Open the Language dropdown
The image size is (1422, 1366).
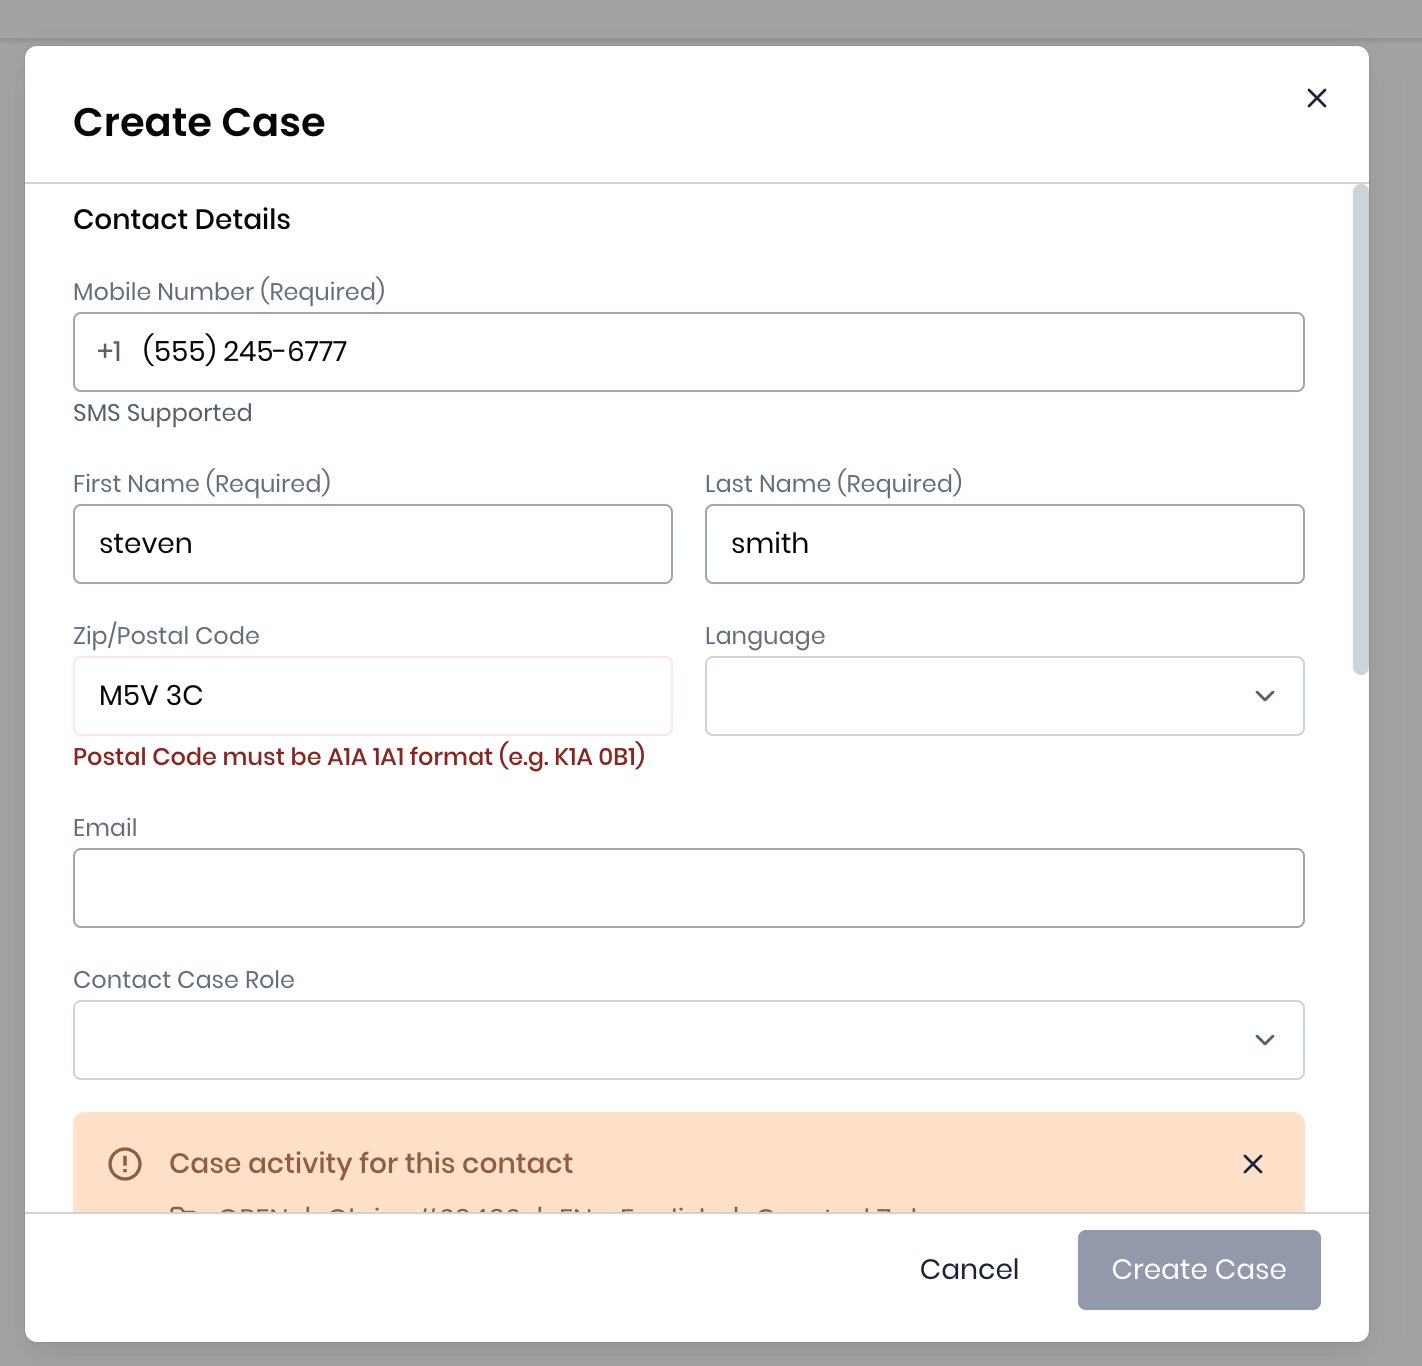point(1004,696)
